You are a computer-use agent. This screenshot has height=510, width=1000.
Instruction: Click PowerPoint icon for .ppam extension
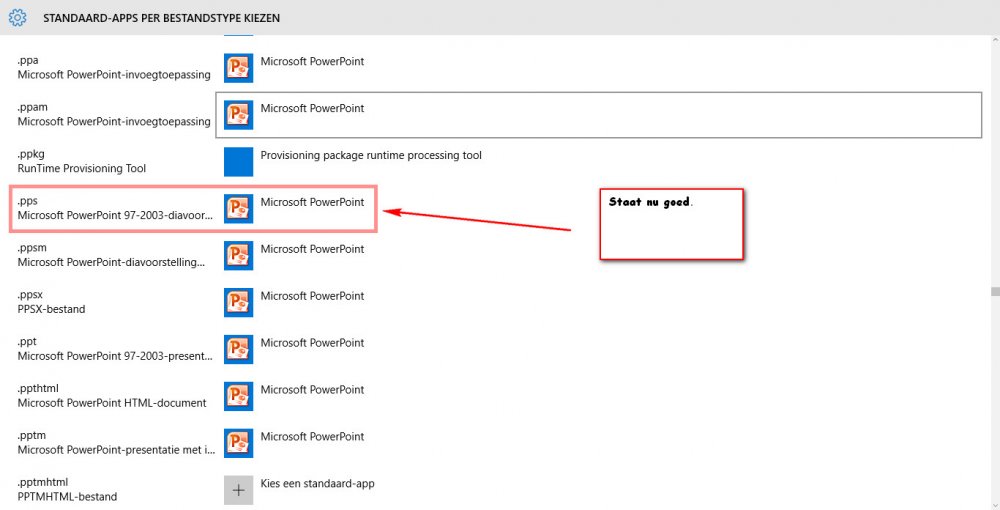(x=238, y=115)
